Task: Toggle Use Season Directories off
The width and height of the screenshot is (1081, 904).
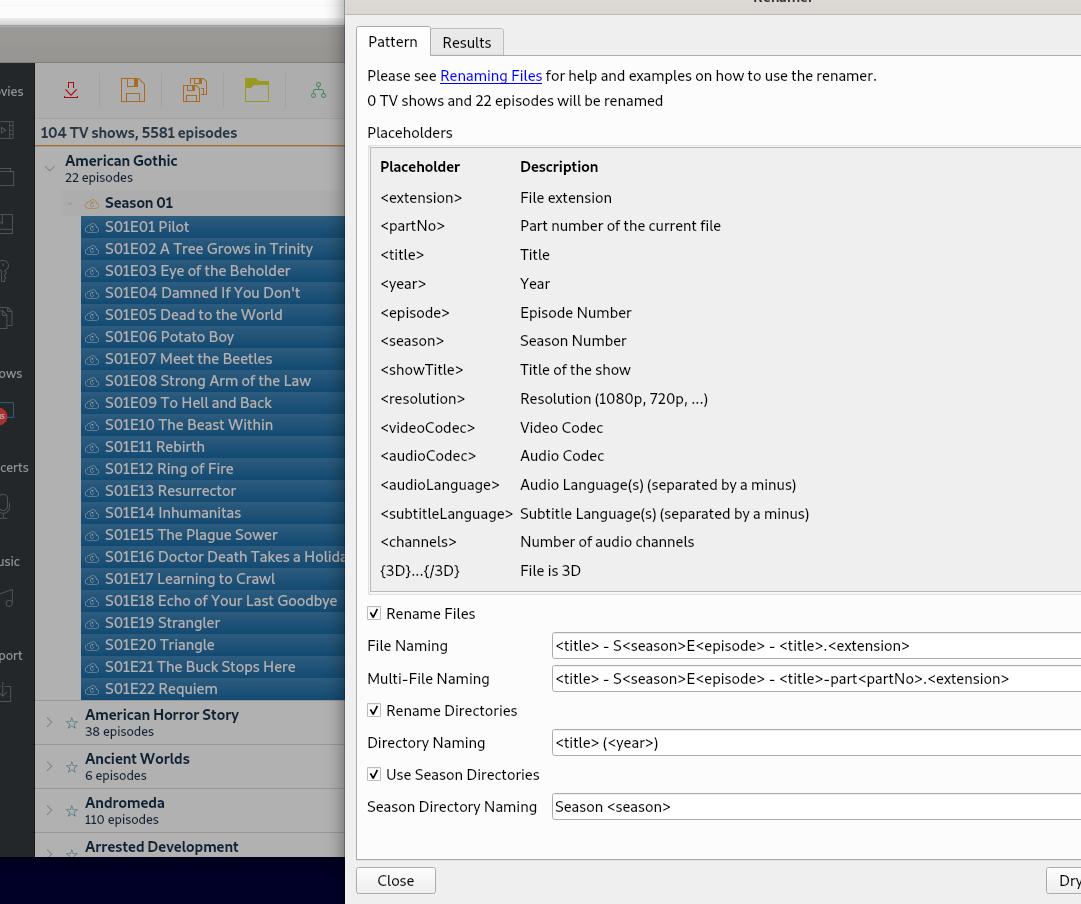Action: click(373, 774)
